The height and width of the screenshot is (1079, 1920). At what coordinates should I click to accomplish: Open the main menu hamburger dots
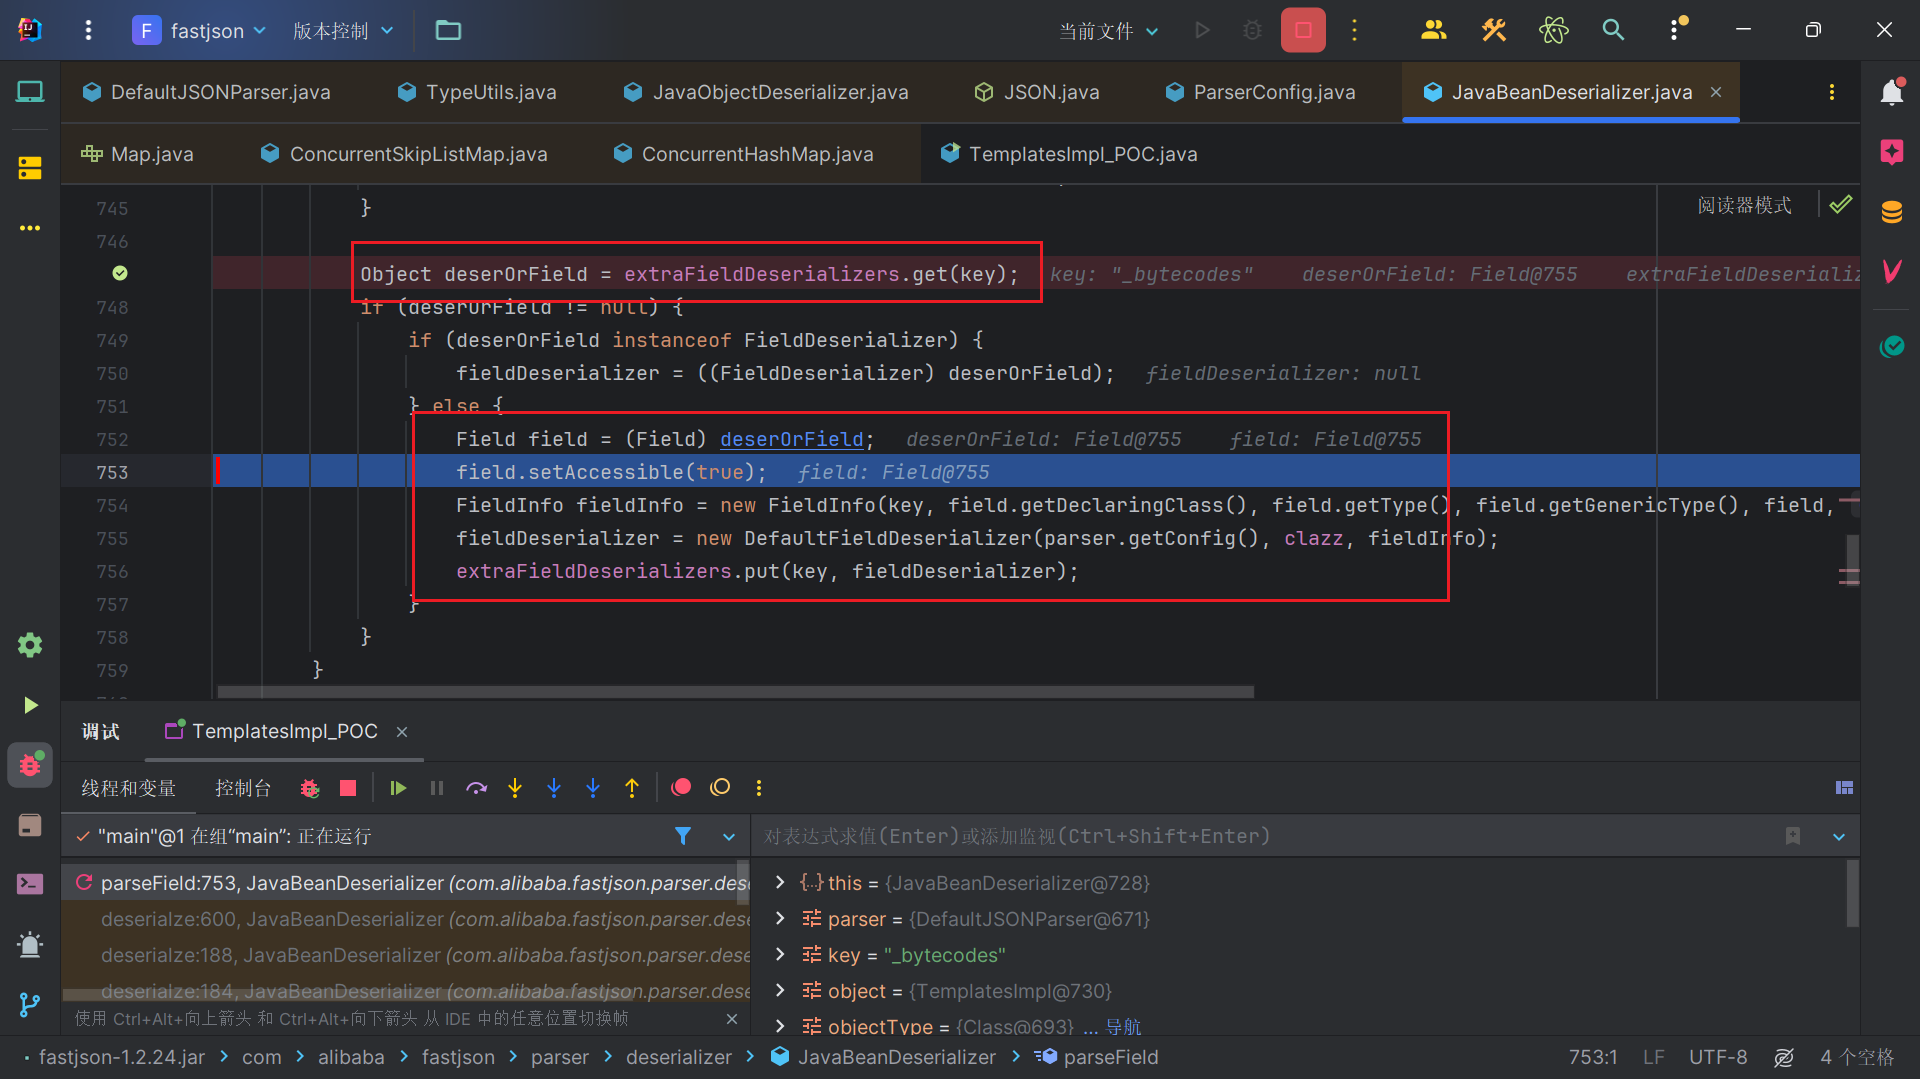click(x=88, y=30)
